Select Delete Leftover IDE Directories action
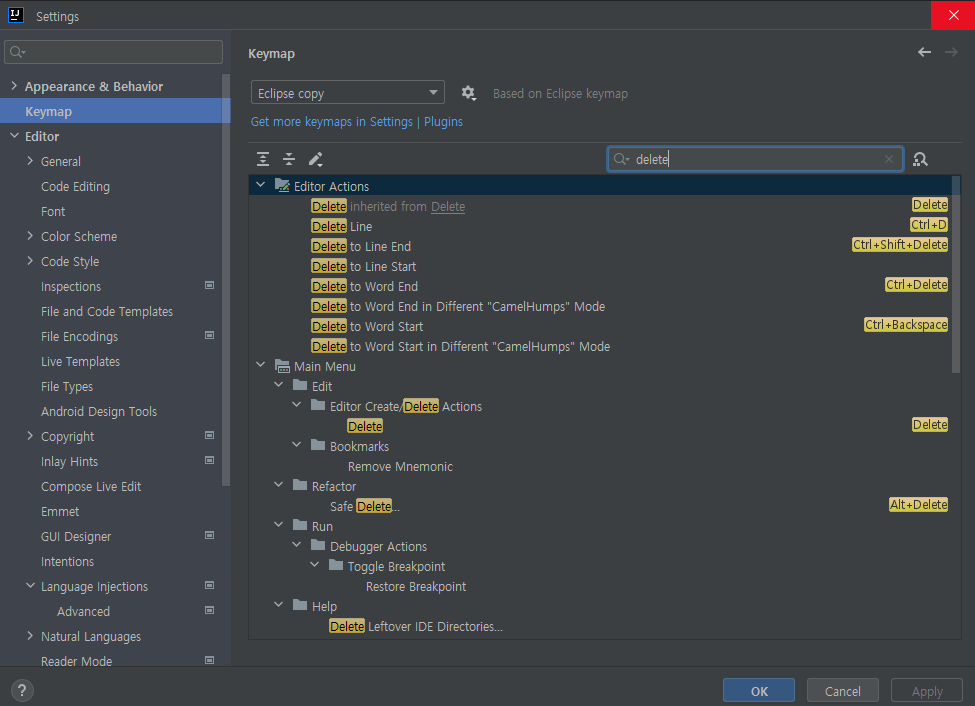The width and height of the screenshot is (975, 706). pos(415,626)
